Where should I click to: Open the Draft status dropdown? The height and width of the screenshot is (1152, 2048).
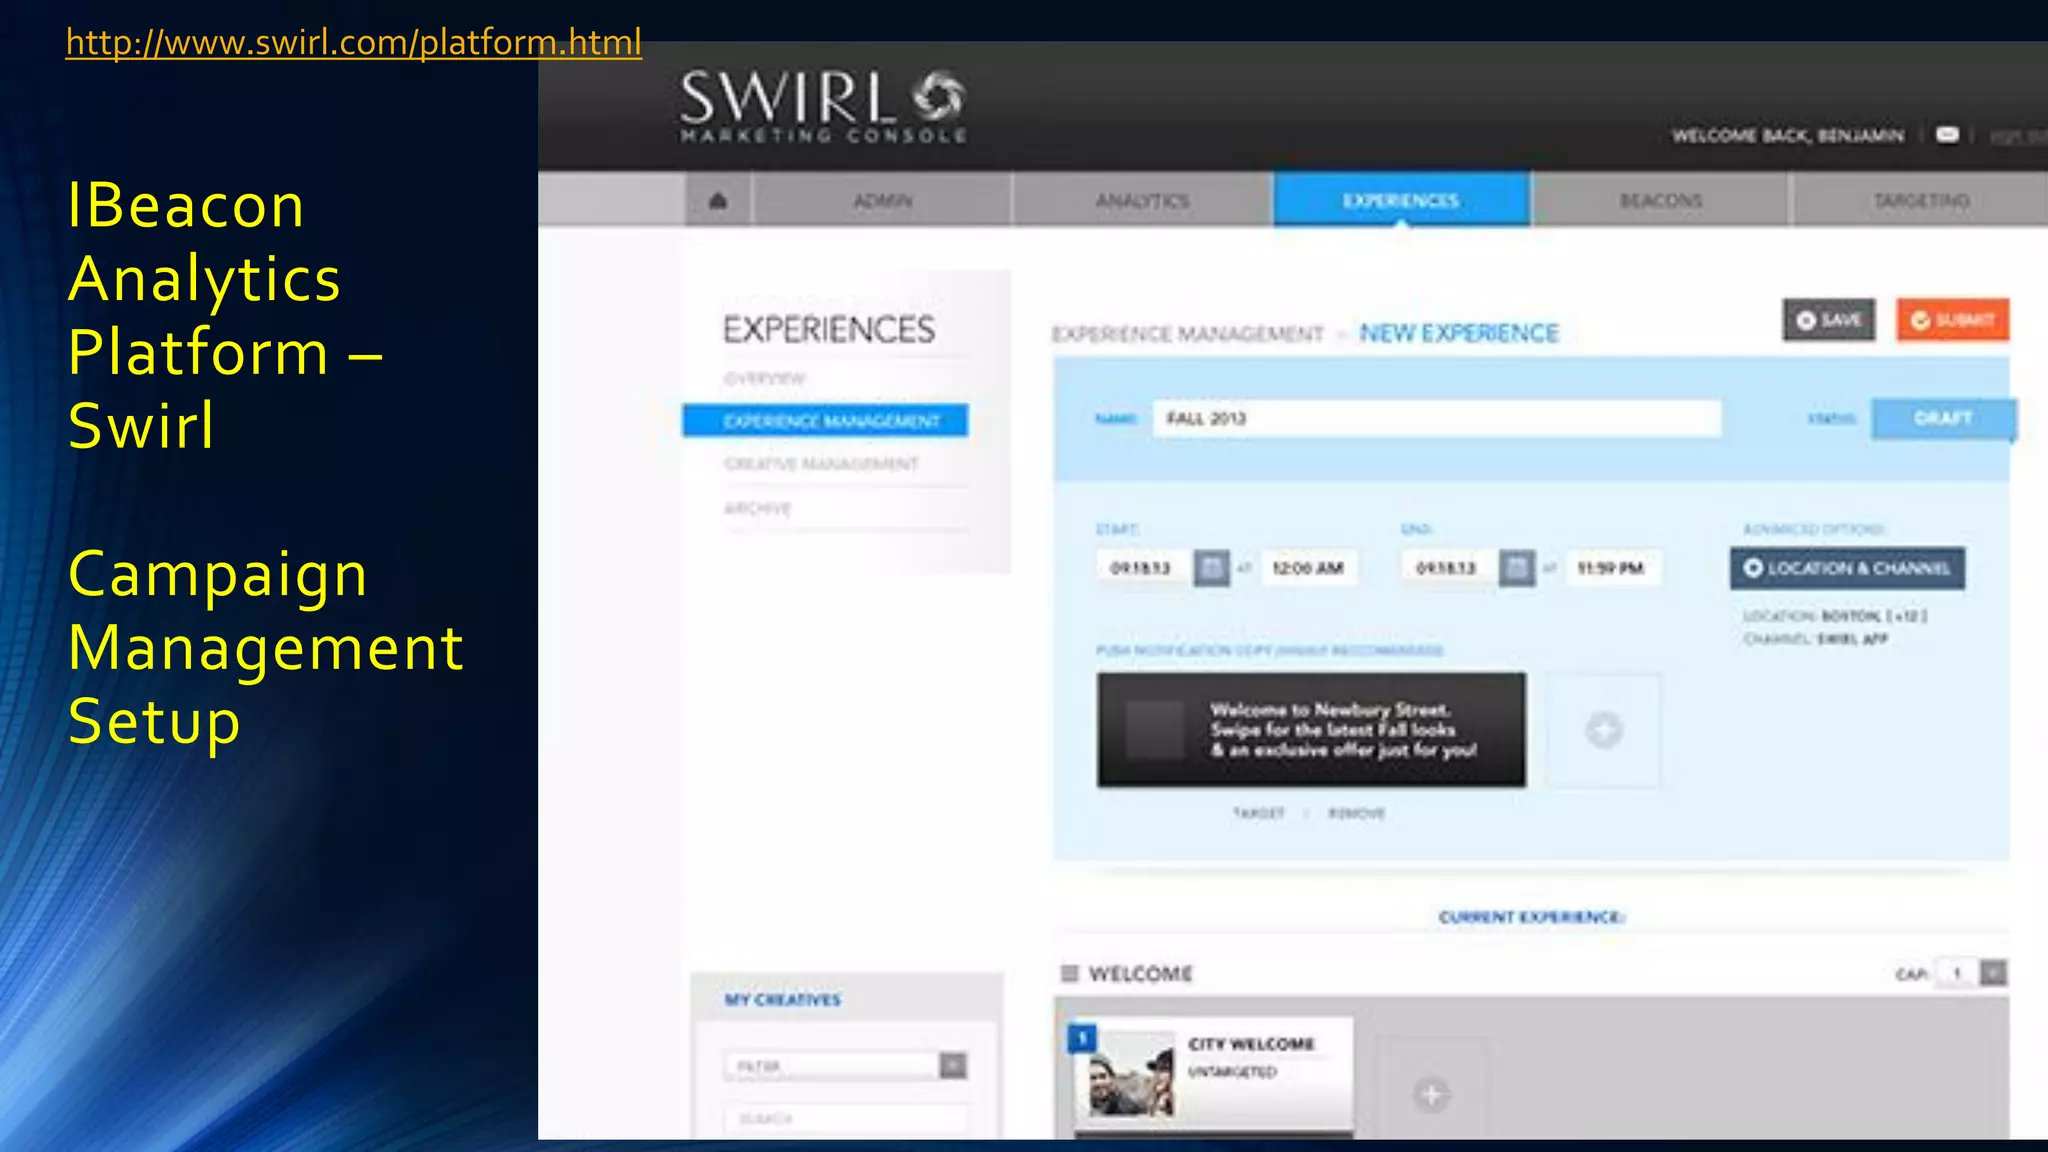tap(1943, 418)
